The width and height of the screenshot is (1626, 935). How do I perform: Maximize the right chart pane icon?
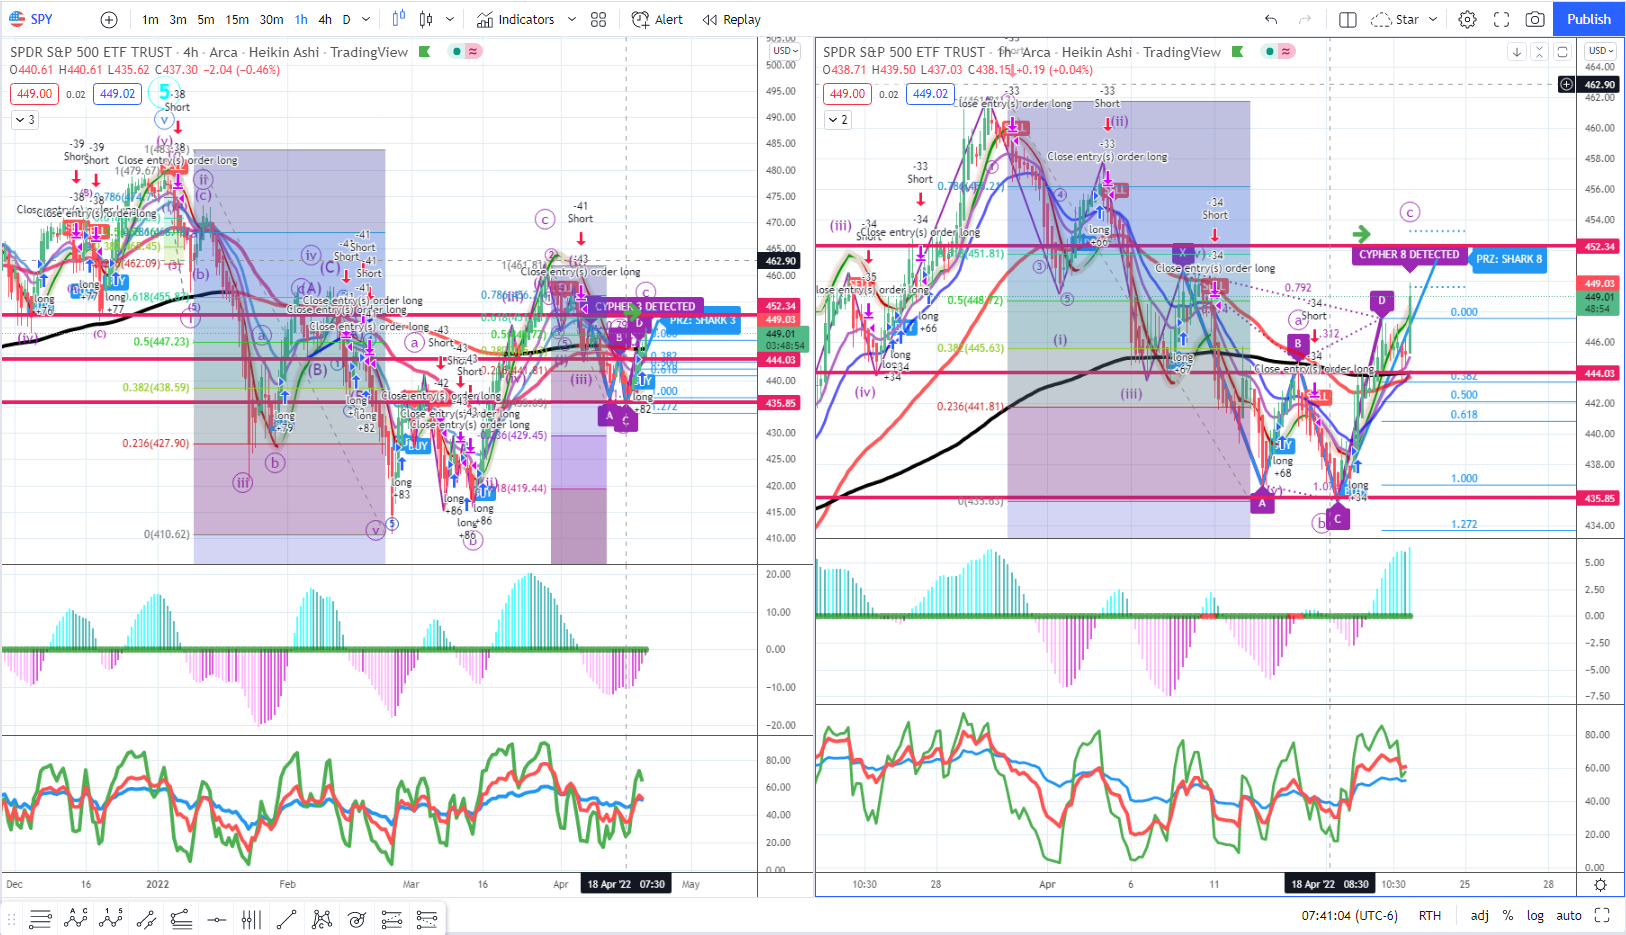click(x=1562, y=52)
